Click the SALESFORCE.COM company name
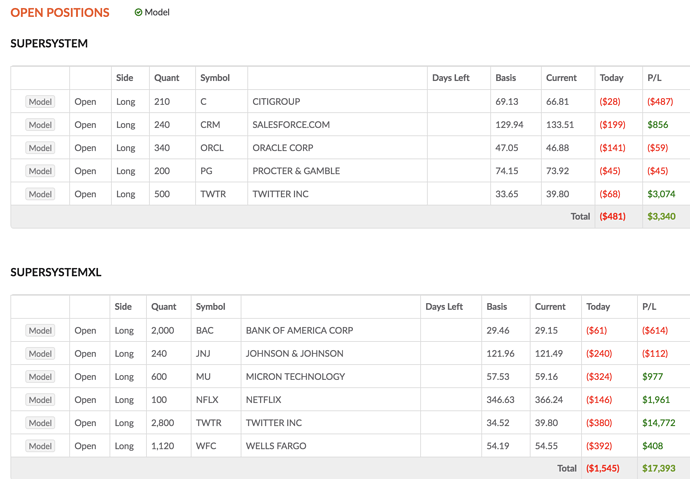Screen dimensions: 690x479 click(291, 125)
